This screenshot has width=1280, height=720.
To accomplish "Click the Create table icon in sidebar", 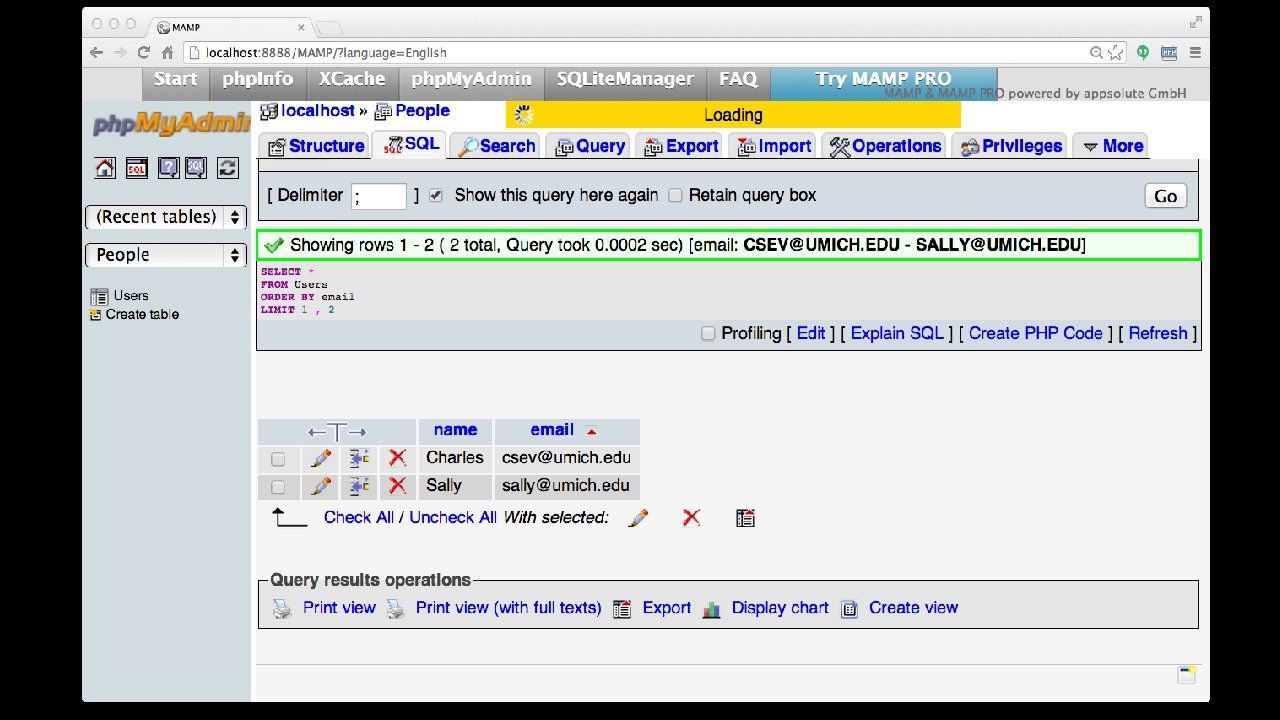I will [x=96, y=314].
